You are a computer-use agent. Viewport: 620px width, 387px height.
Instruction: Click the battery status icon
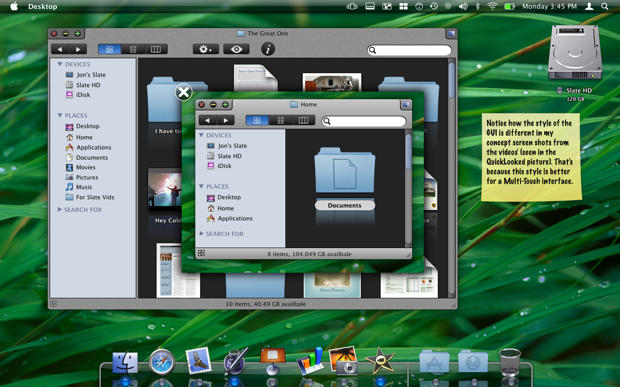coord(509,6)
